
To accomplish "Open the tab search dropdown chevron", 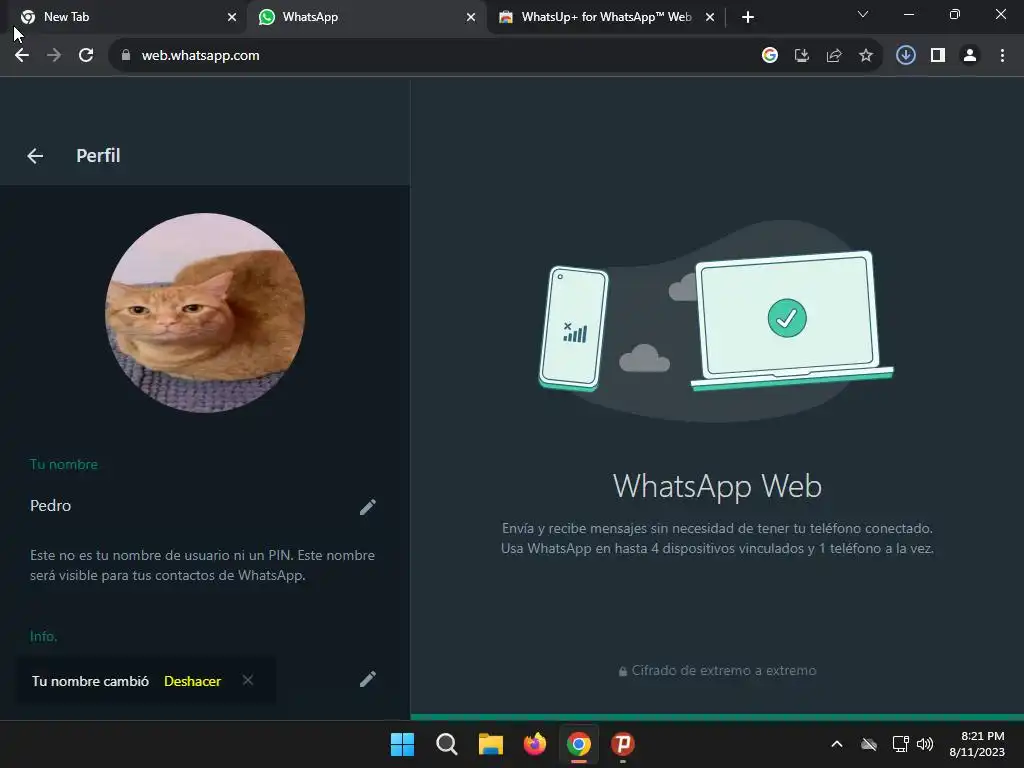I will point(863,14).
